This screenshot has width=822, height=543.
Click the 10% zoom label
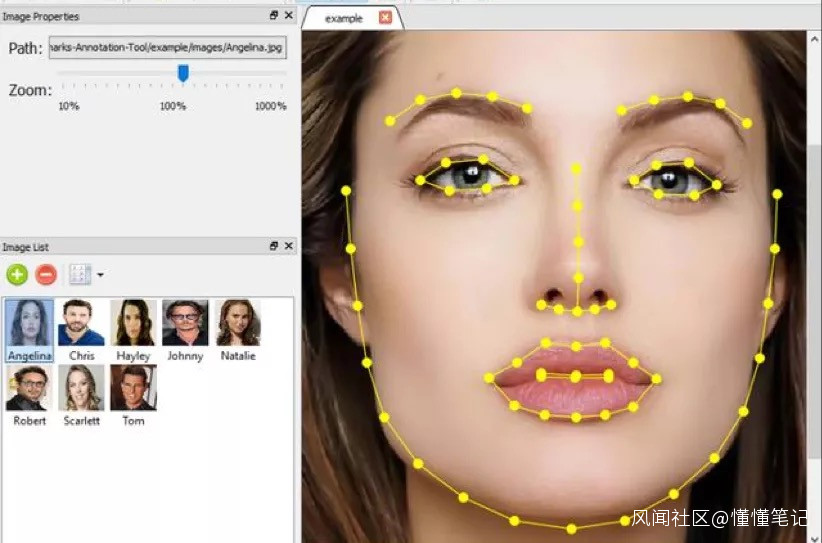tap(69, 106)
